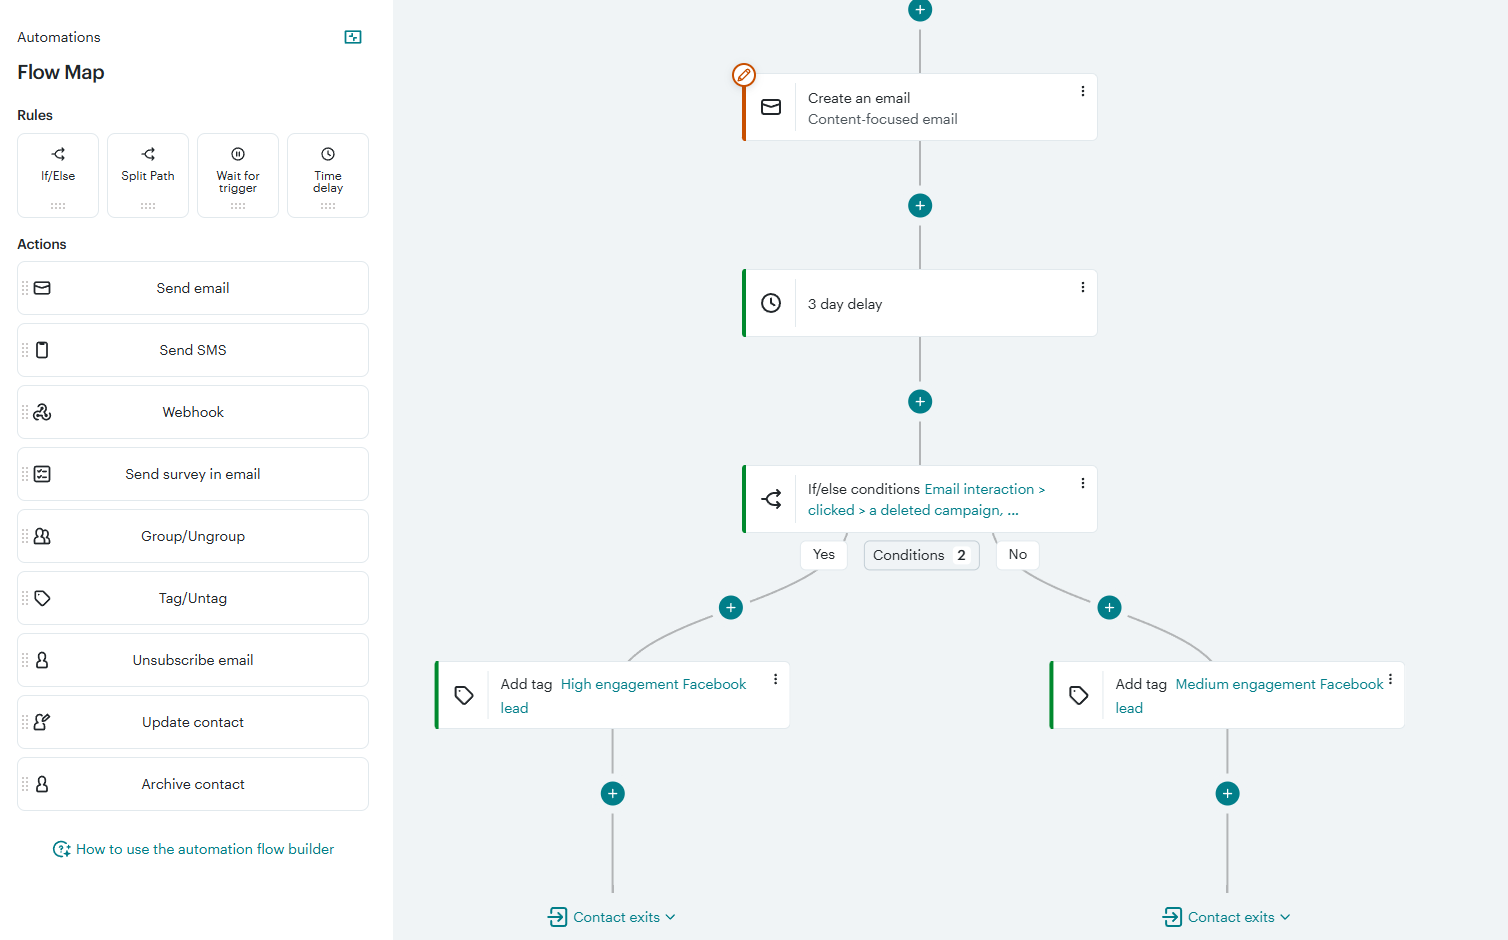1508x940 pixels.
Task: Open the Conditions 2 badge
Action: tap(921, 555)
